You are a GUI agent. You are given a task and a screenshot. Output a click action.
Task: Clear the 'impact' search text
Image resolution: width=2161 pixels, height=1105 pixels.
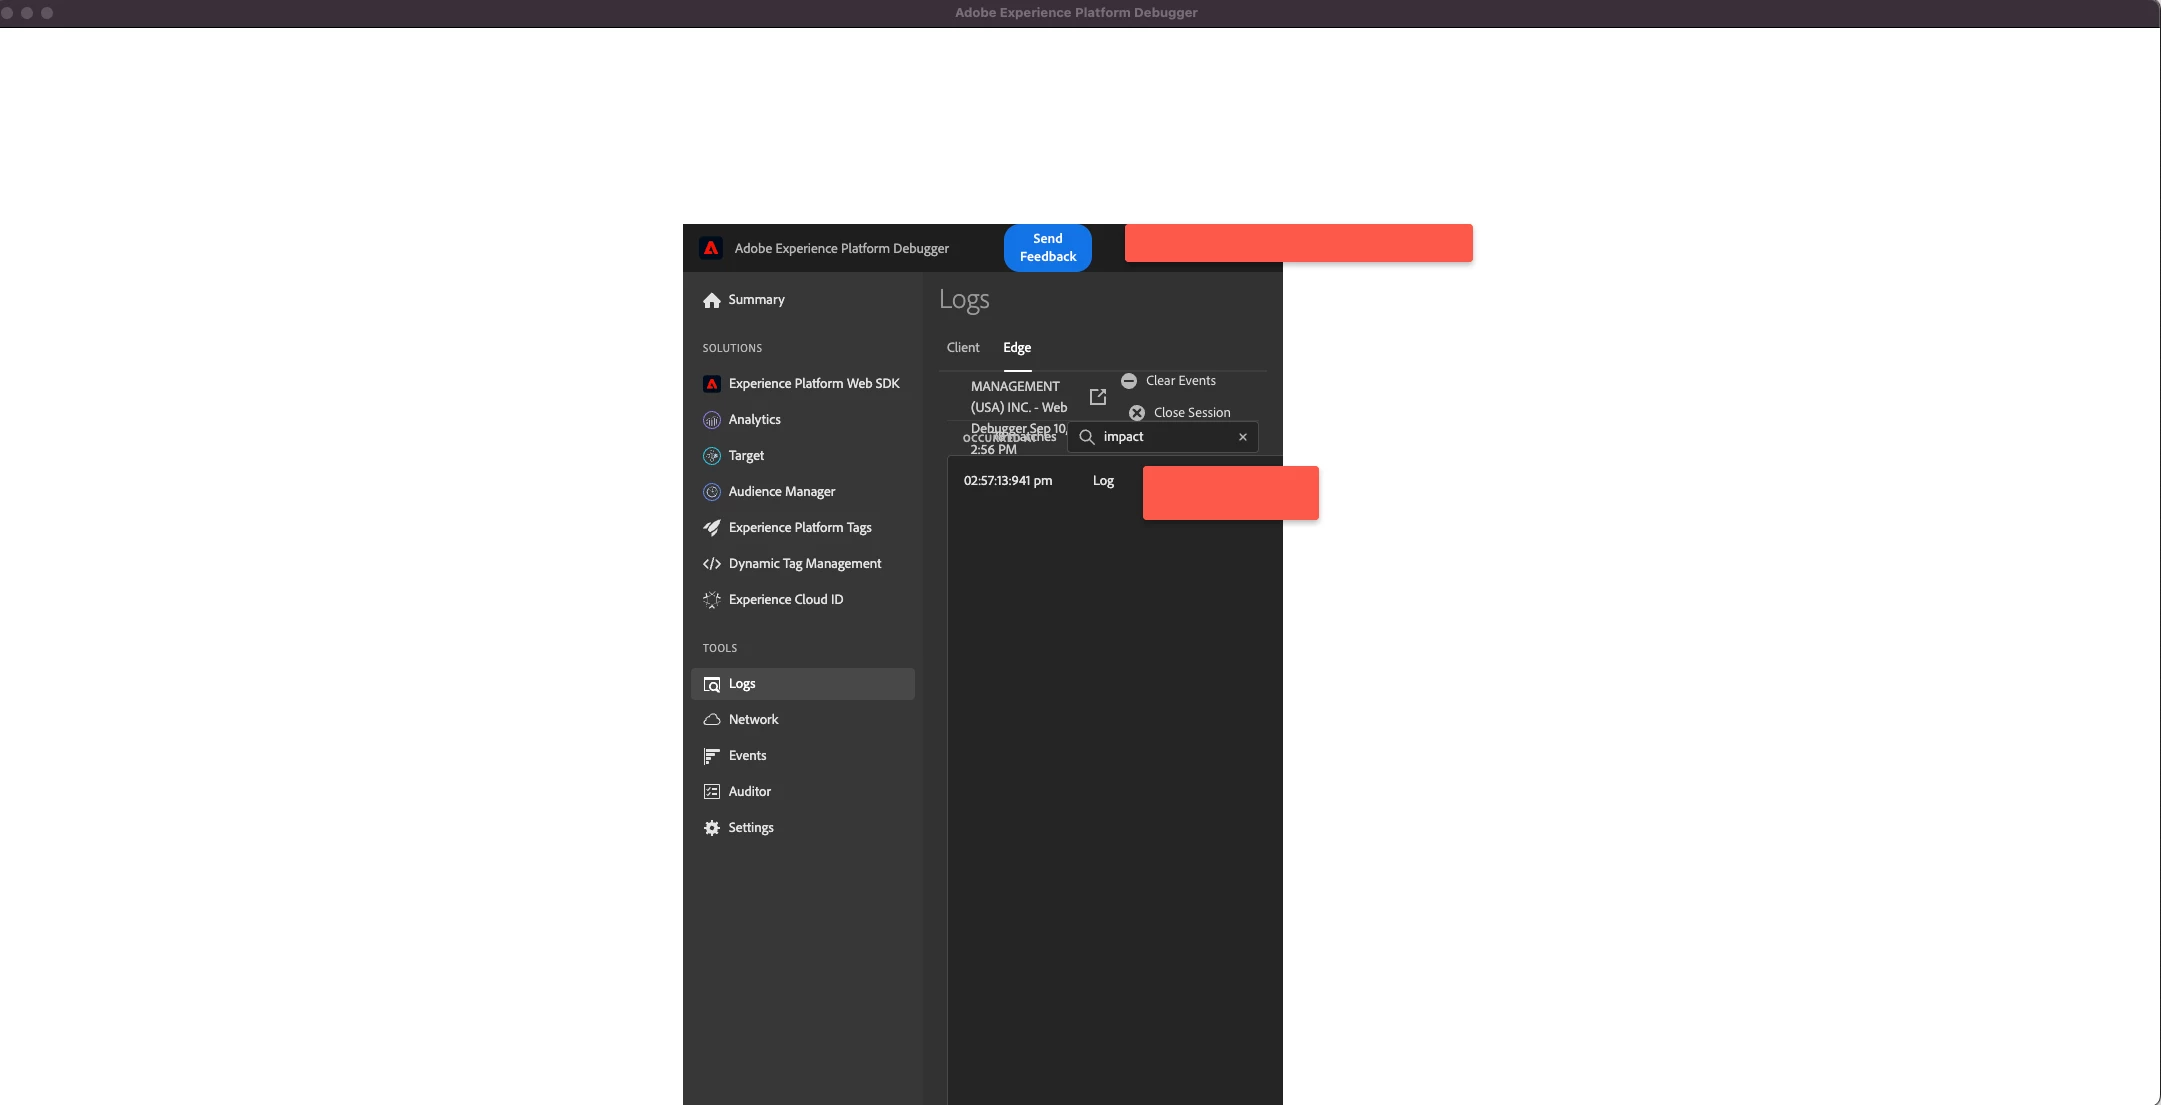1243,437
